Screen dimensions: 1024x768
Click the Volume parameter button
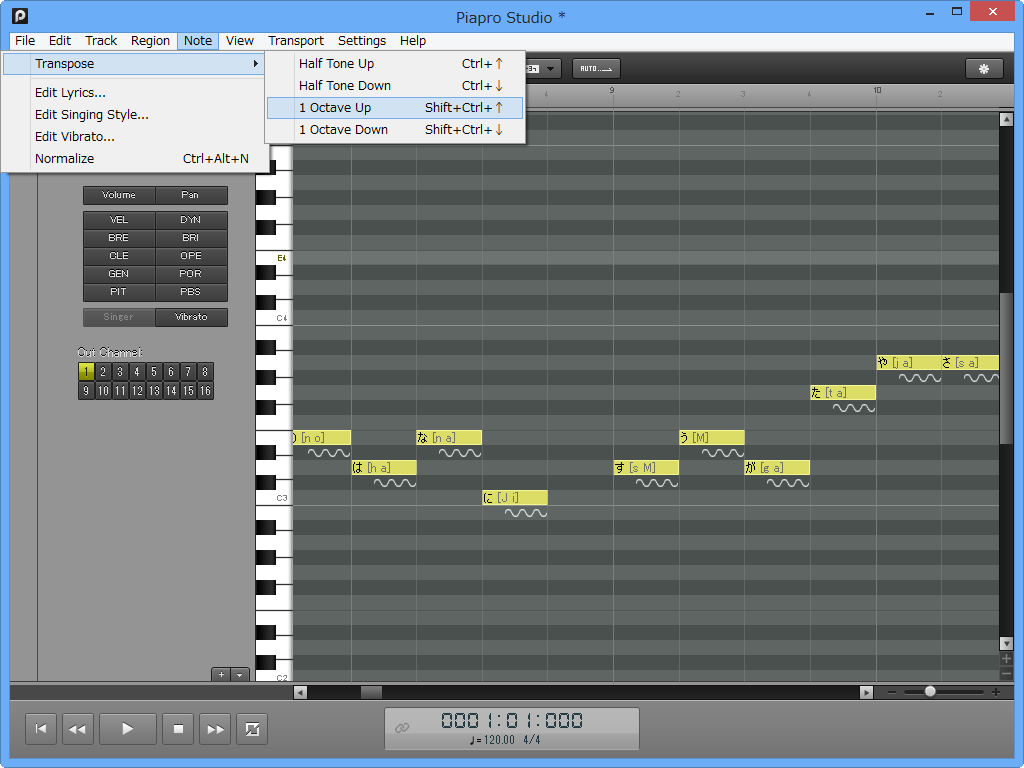tap(119, 195)
